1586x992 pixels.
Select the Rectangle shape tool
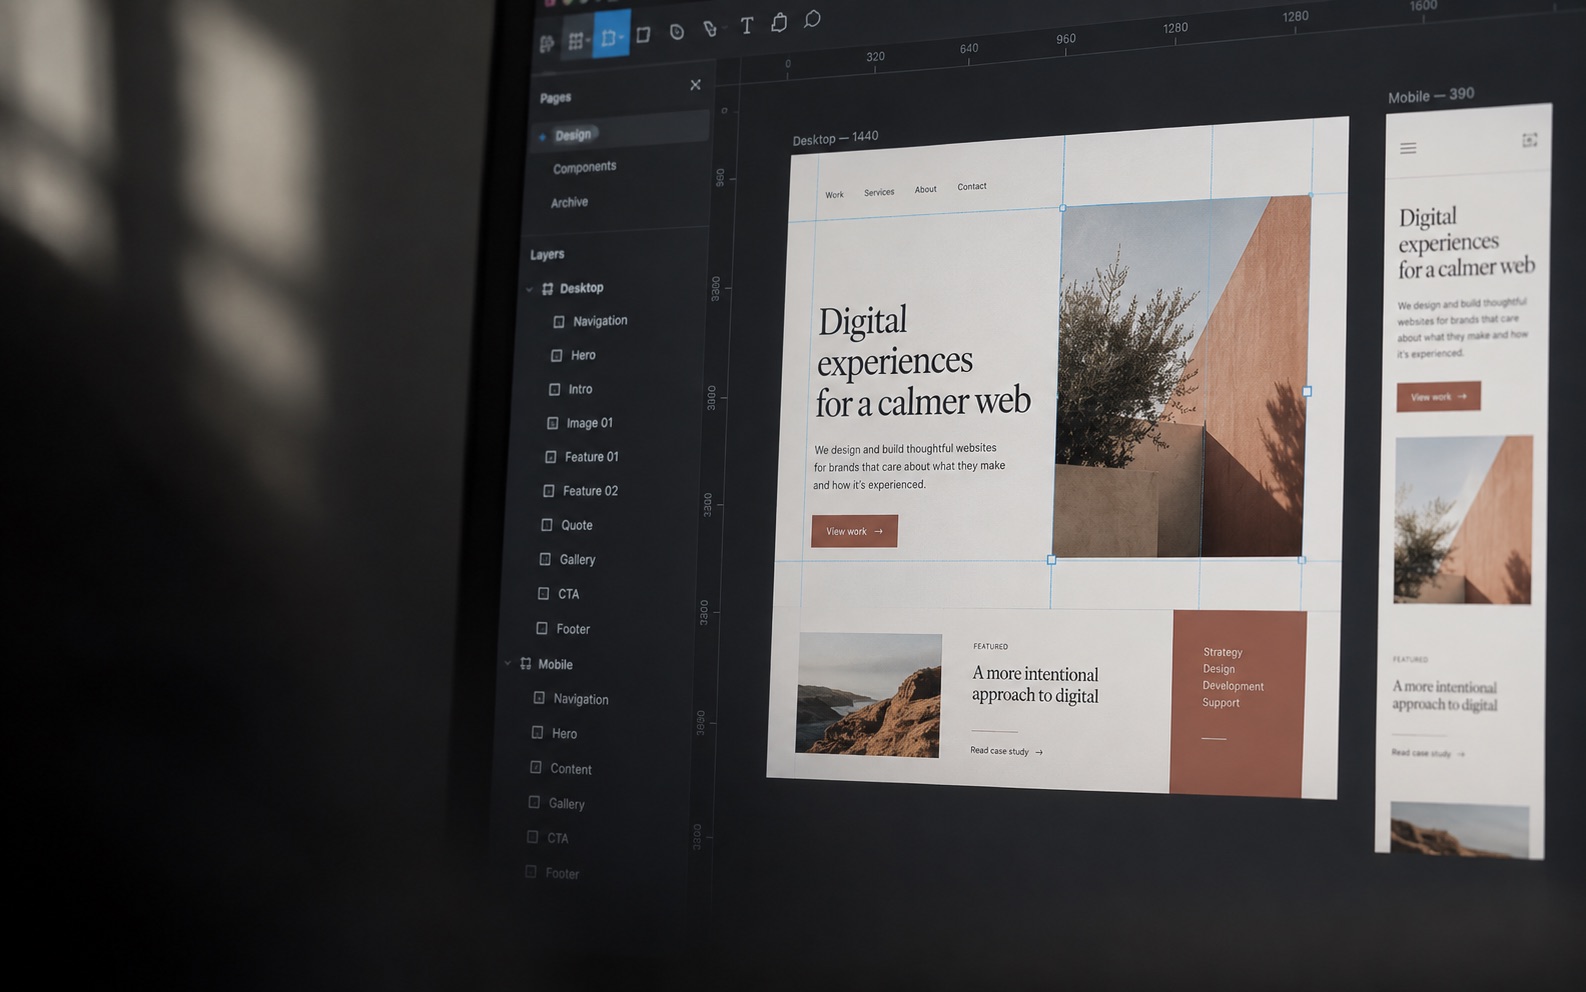pyautogui.click(x=643, y=35)
